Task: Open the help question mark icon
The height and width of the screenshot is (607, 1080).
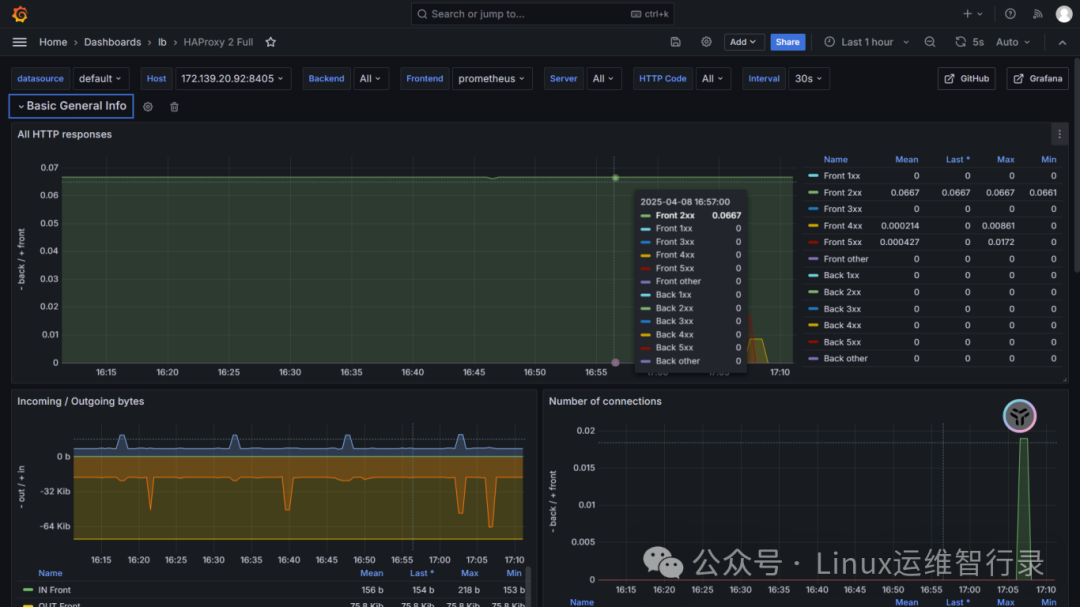Action: coord(1010,14)
